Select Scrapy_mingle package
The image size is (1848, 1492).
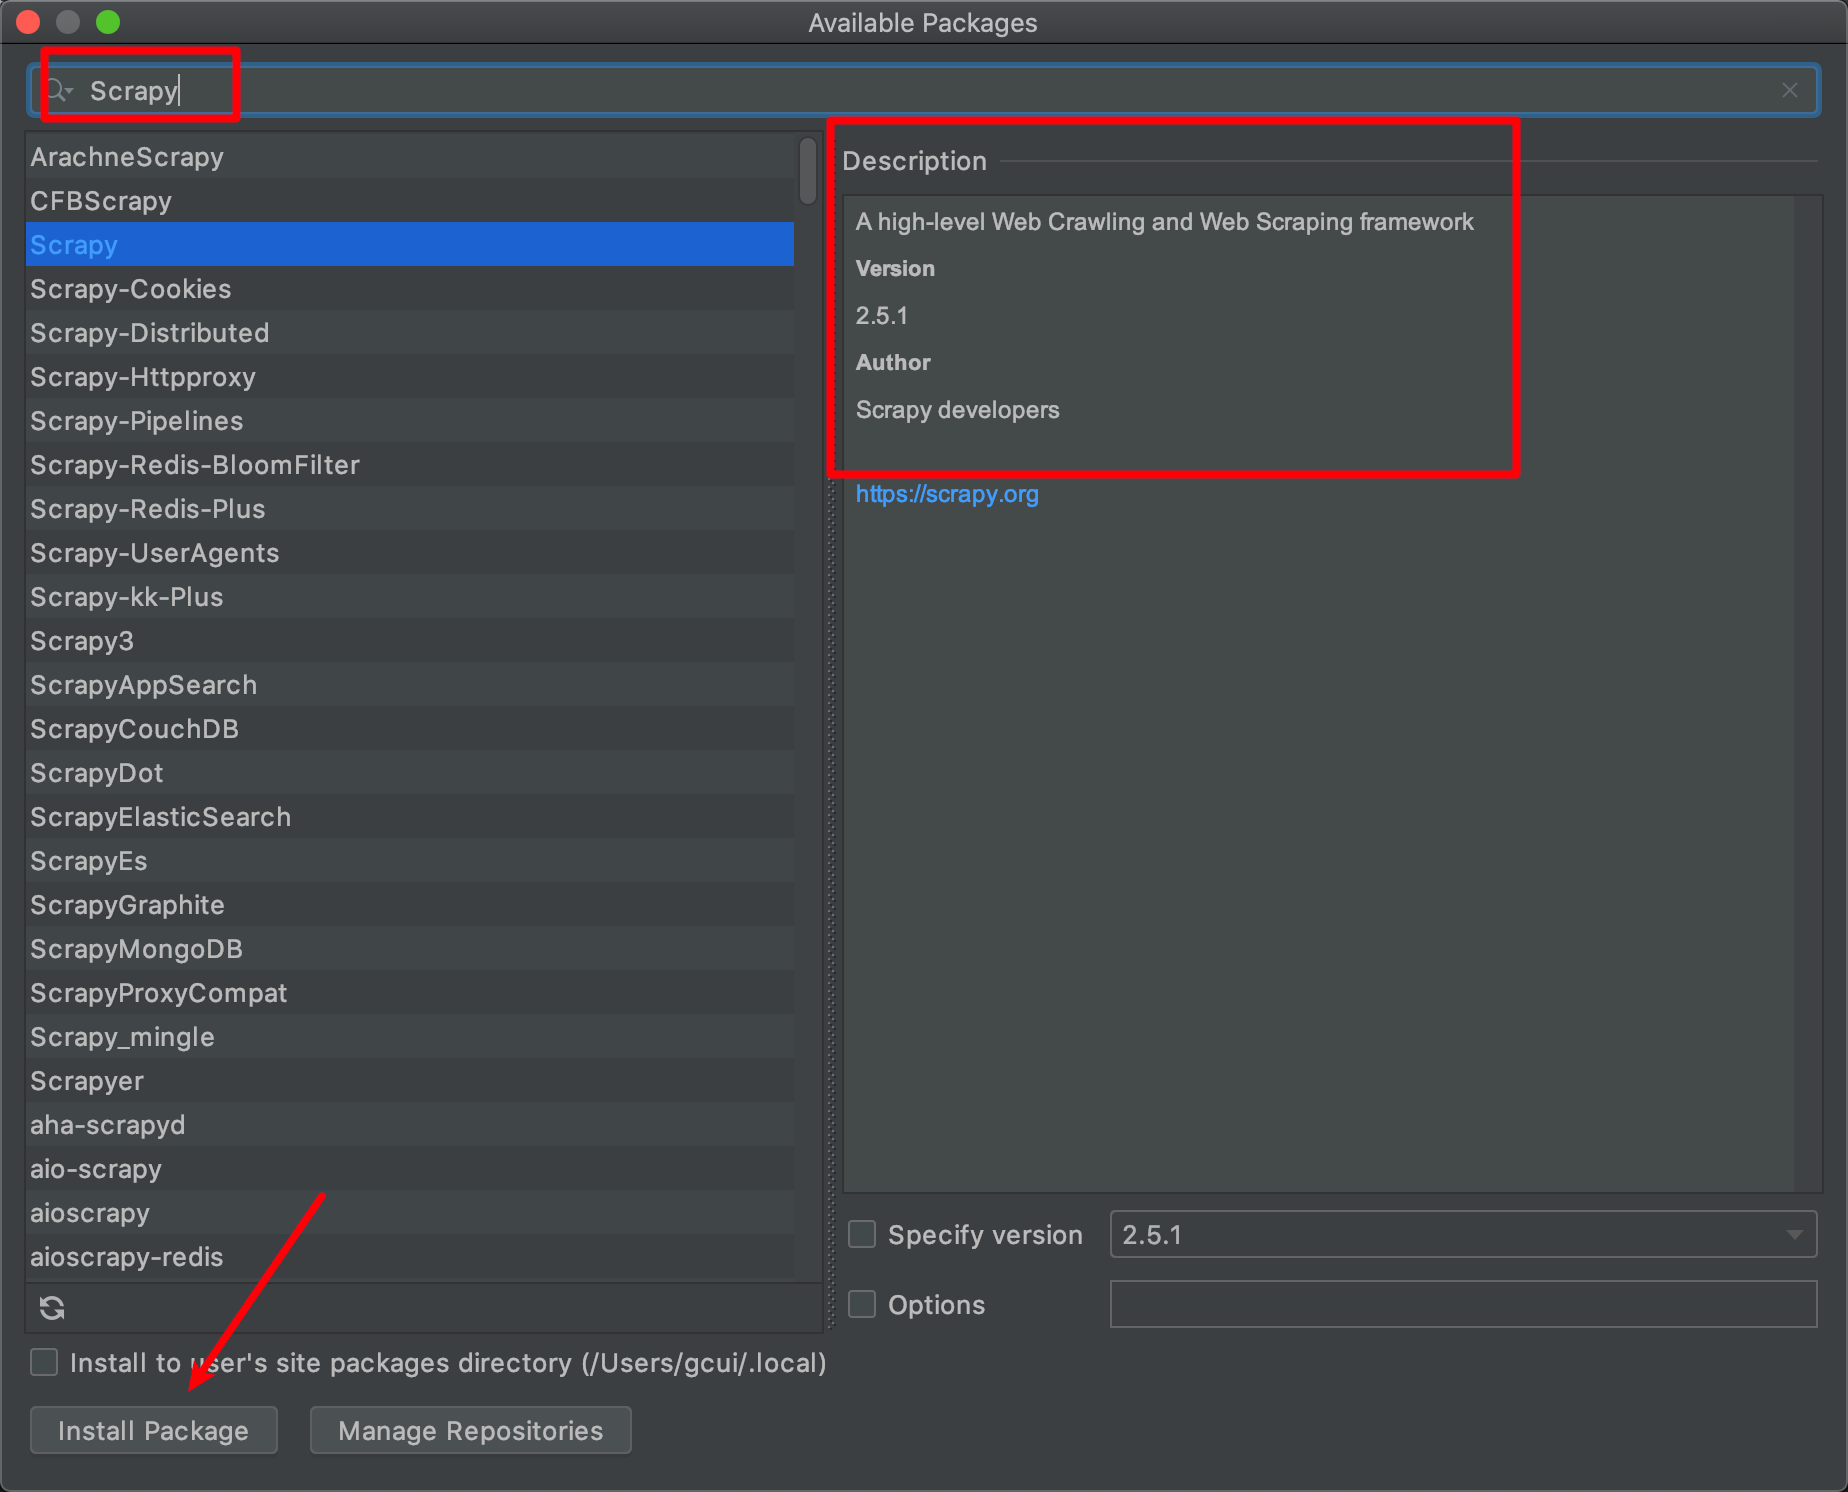410,1037
